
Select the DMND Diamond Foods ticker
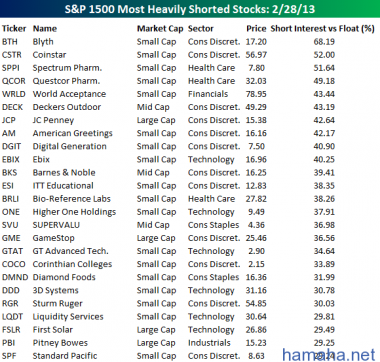tap(15, 277)
